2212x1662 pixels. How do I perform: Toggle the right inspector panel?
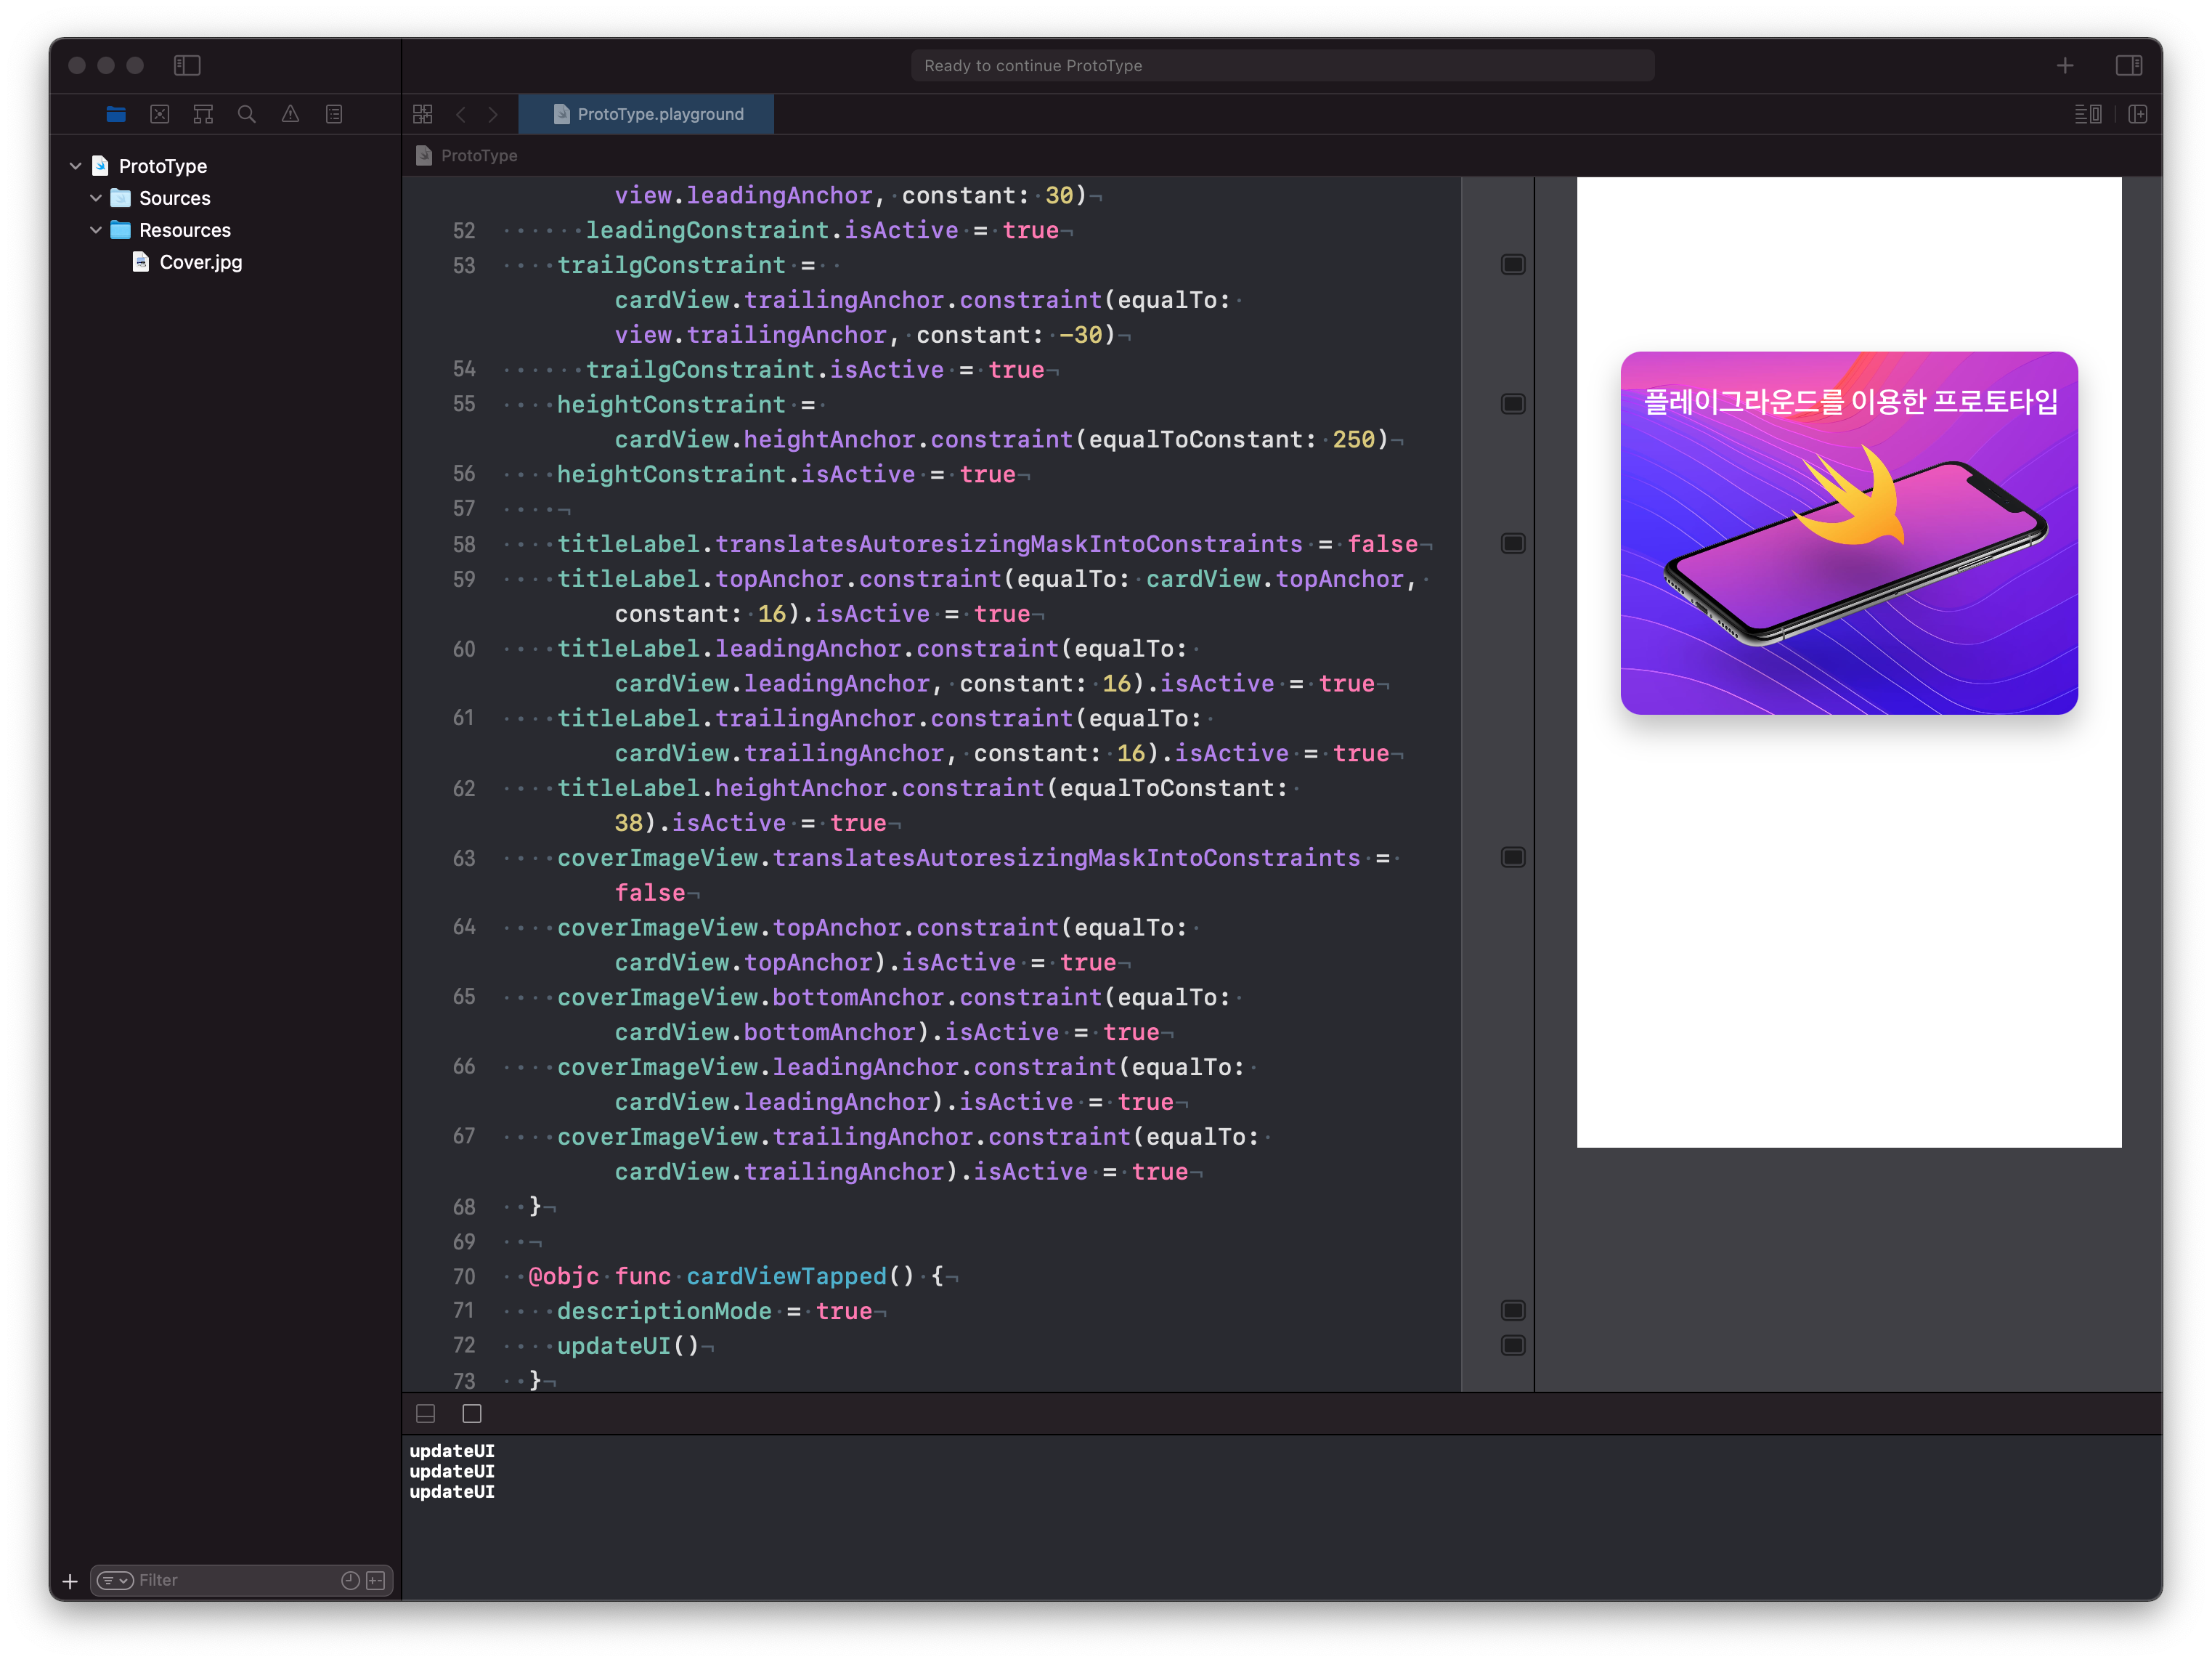2129,65
